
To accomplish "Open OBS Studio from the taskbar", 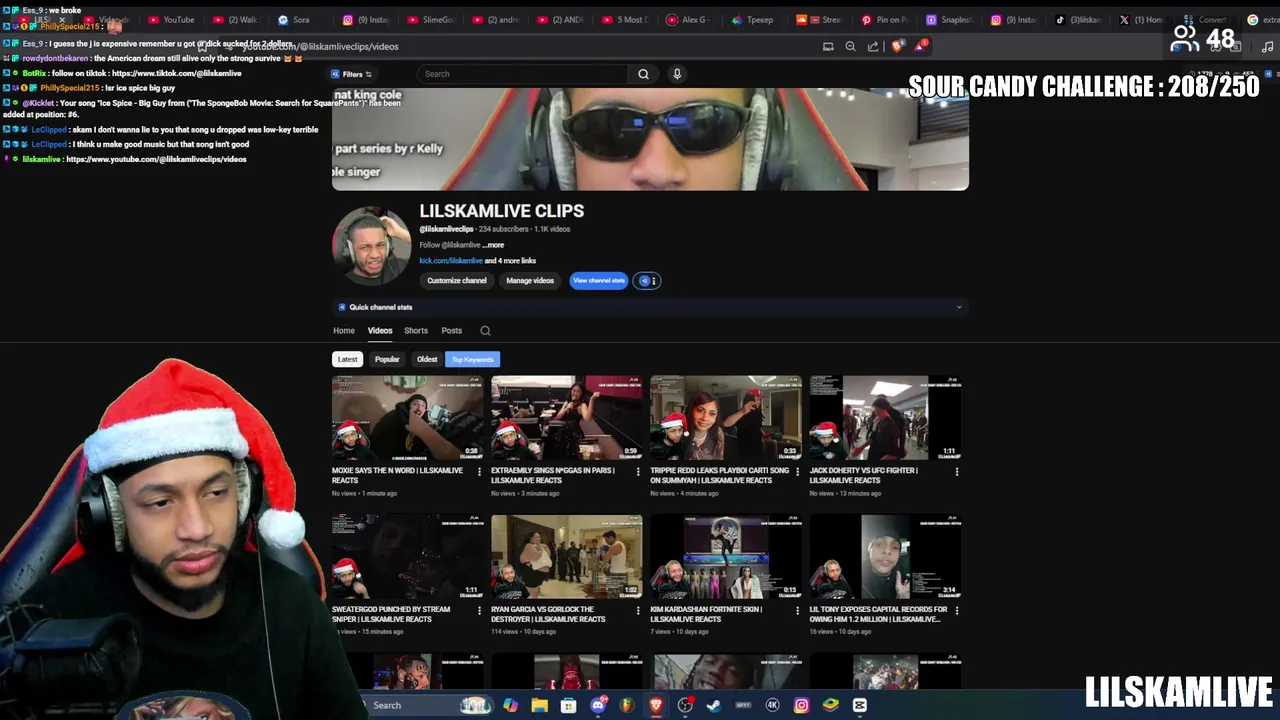I will (685, 706).
